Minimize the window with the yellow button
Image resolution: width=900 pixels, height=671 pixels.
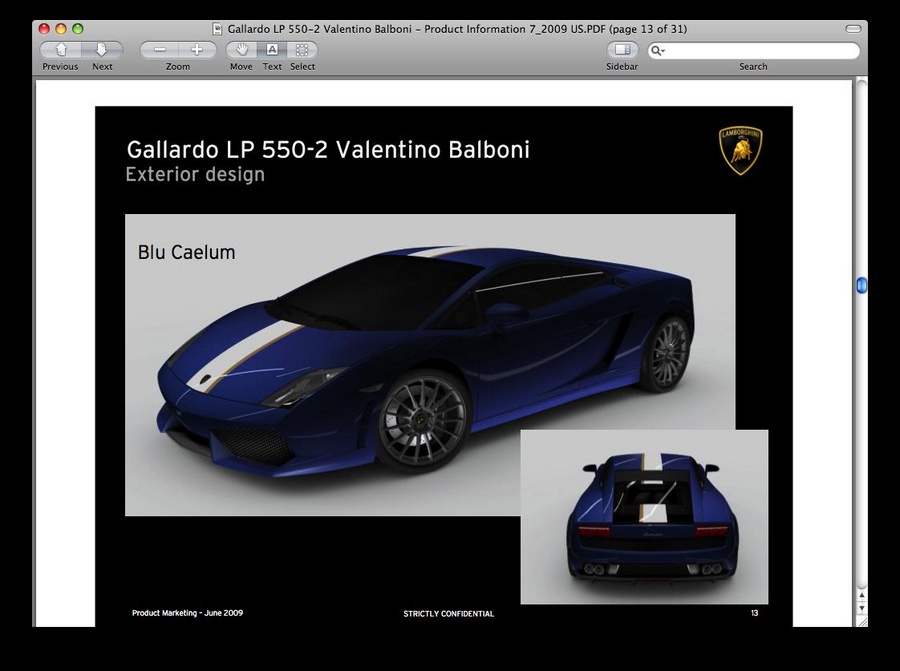tap(61, 29)
